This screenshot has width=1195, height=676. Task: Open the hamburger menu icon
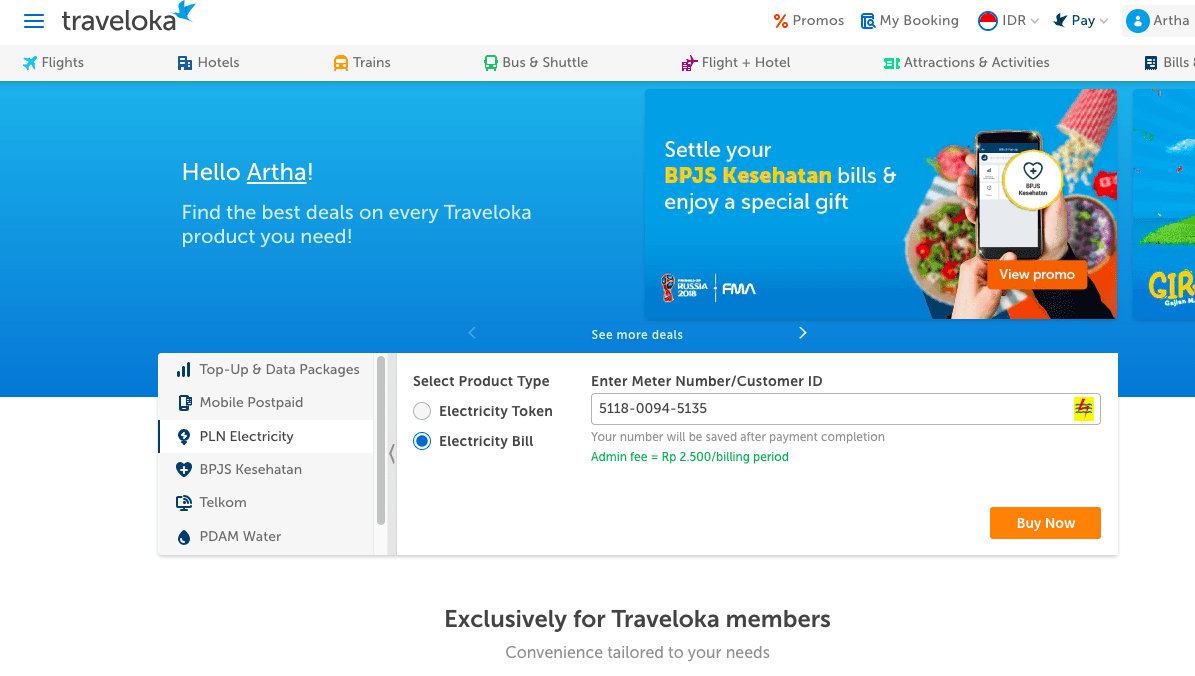pos(34,21)
